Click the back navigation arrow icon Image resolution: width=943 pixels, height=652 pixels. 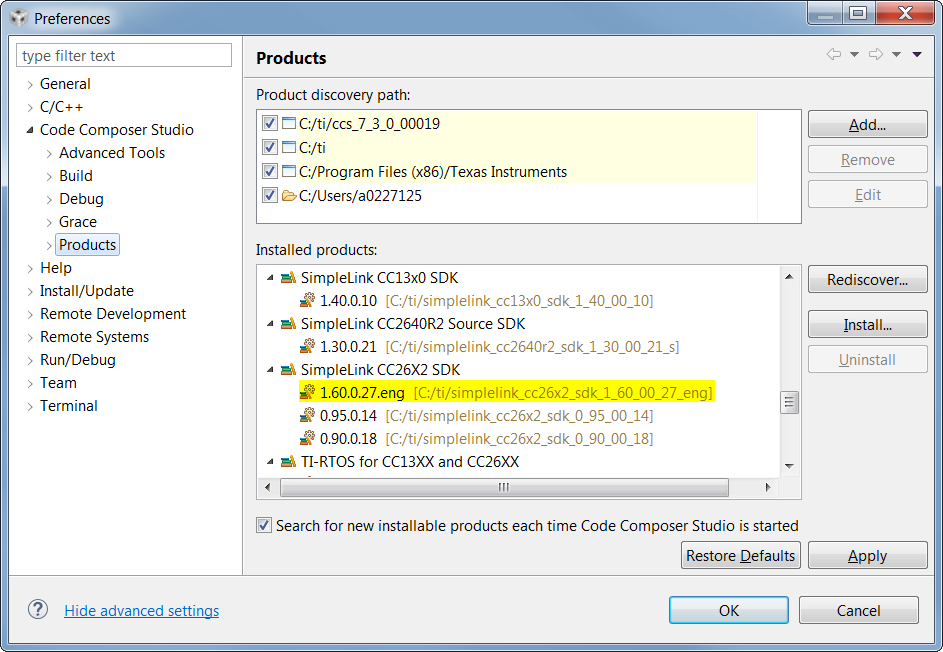(x=834, y=54)
